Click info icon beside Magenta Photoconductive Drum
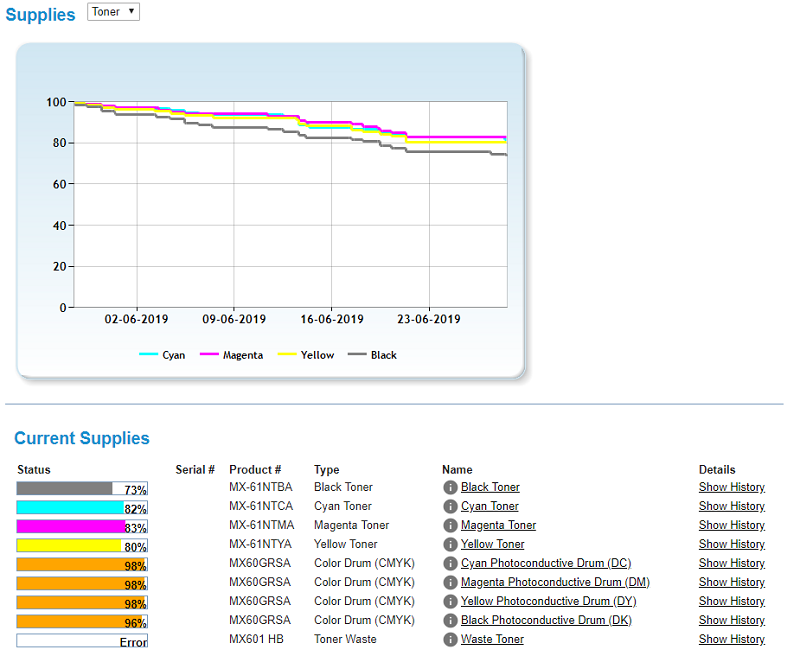This screenshot has height=656, width=800. [450, 583]
